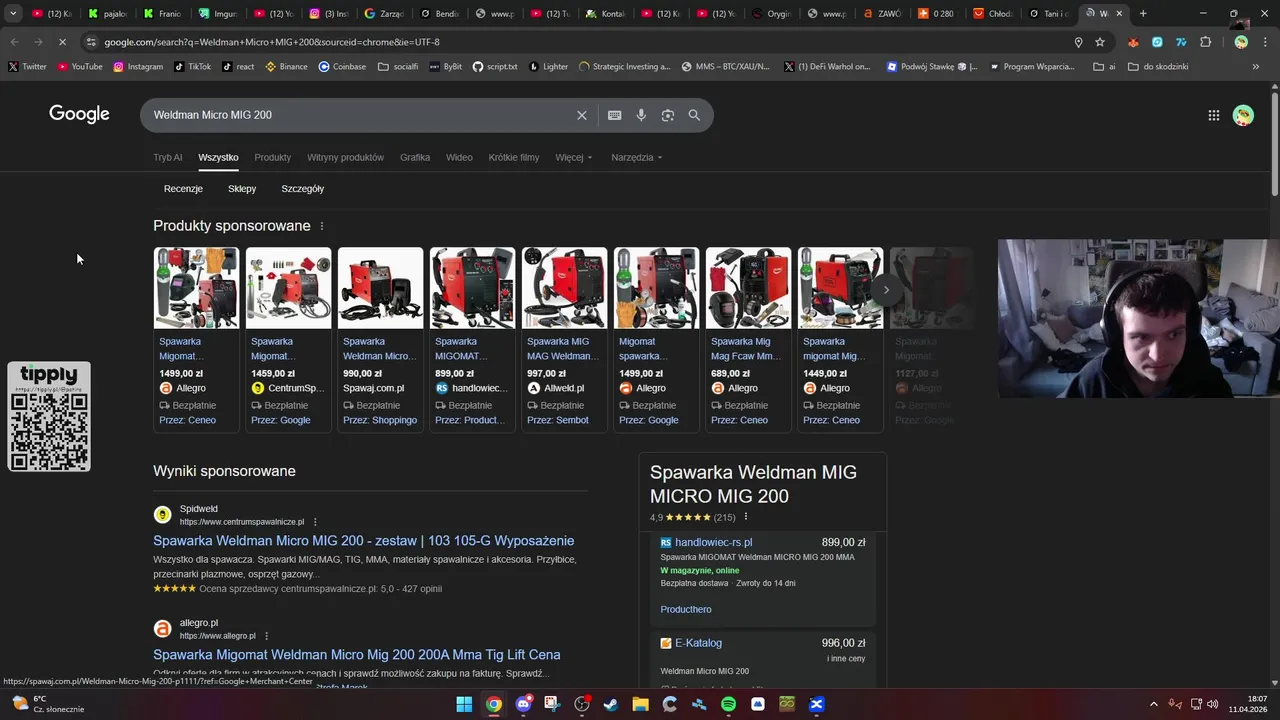
Task: Switch to the Chłodz browser tab
Action: tap(992, 14)
